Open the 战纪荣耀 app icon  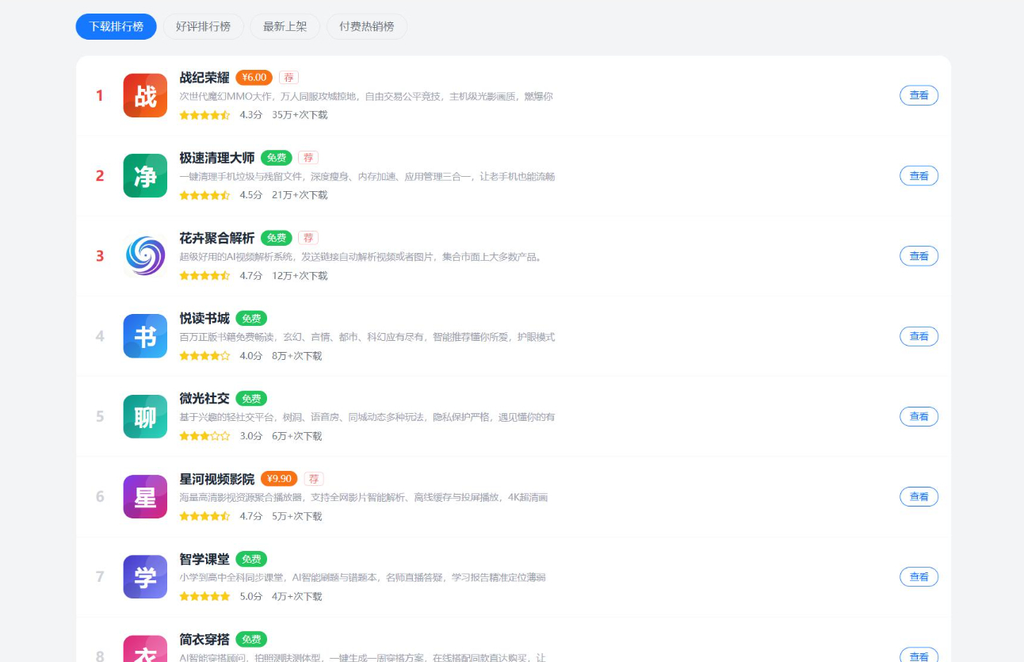click(x=145, y=95)
